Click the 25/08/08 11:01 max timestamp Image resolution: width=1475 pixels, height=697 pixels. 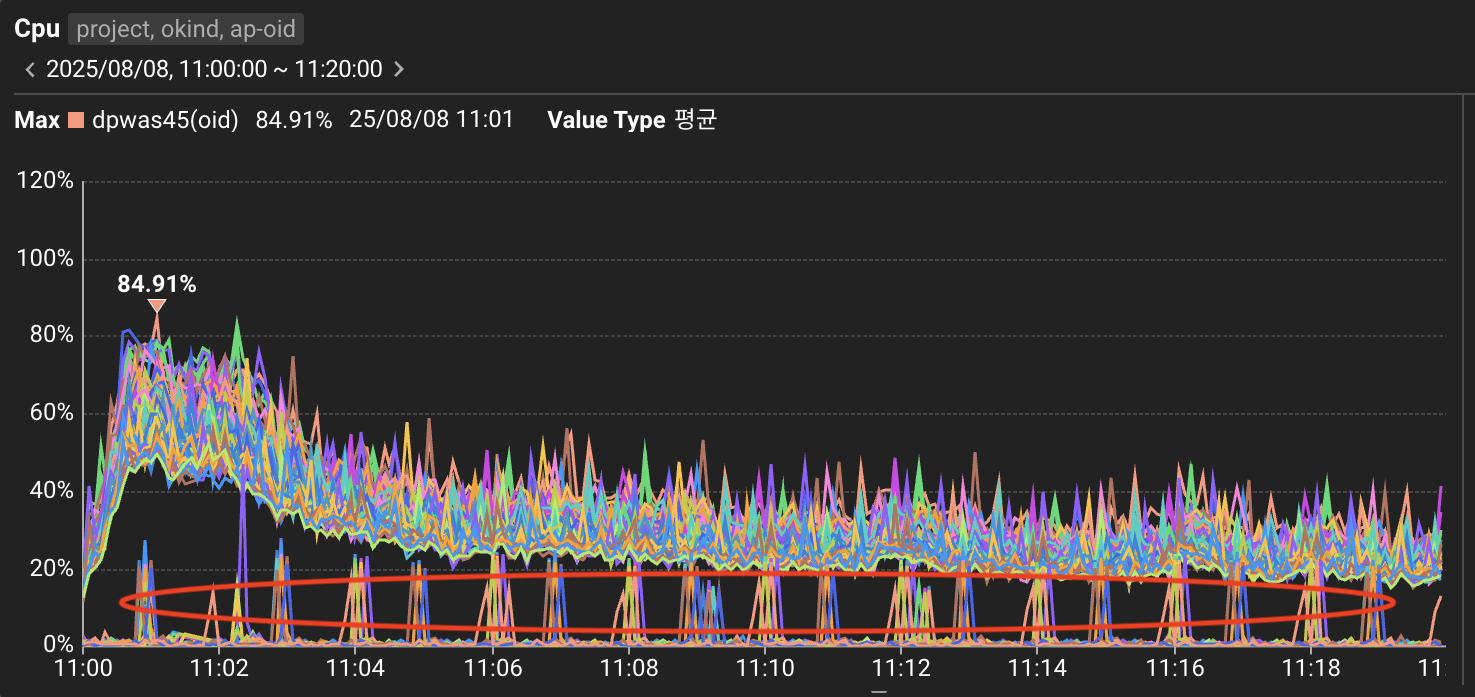pyautogui.click(x=431, y=121)
